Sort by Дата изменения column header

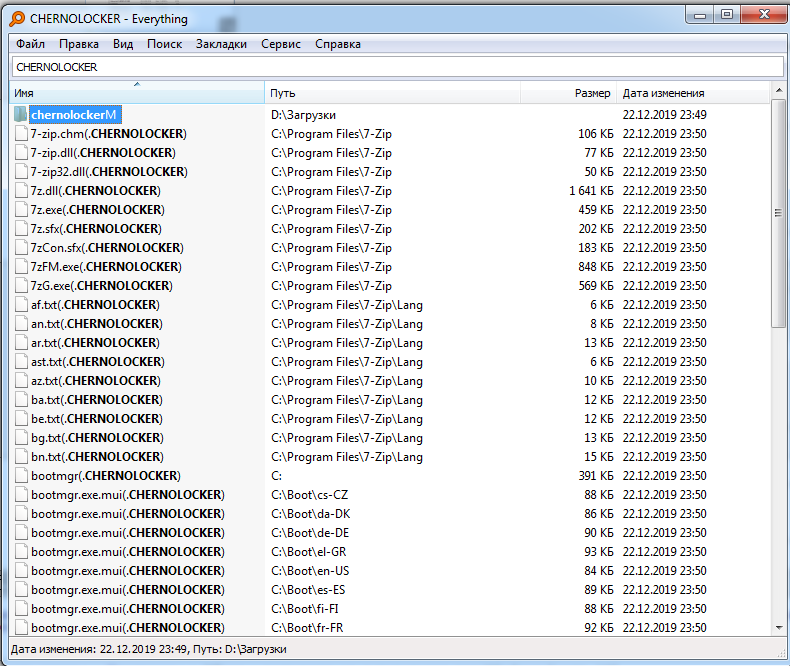(x=693, y=93)
